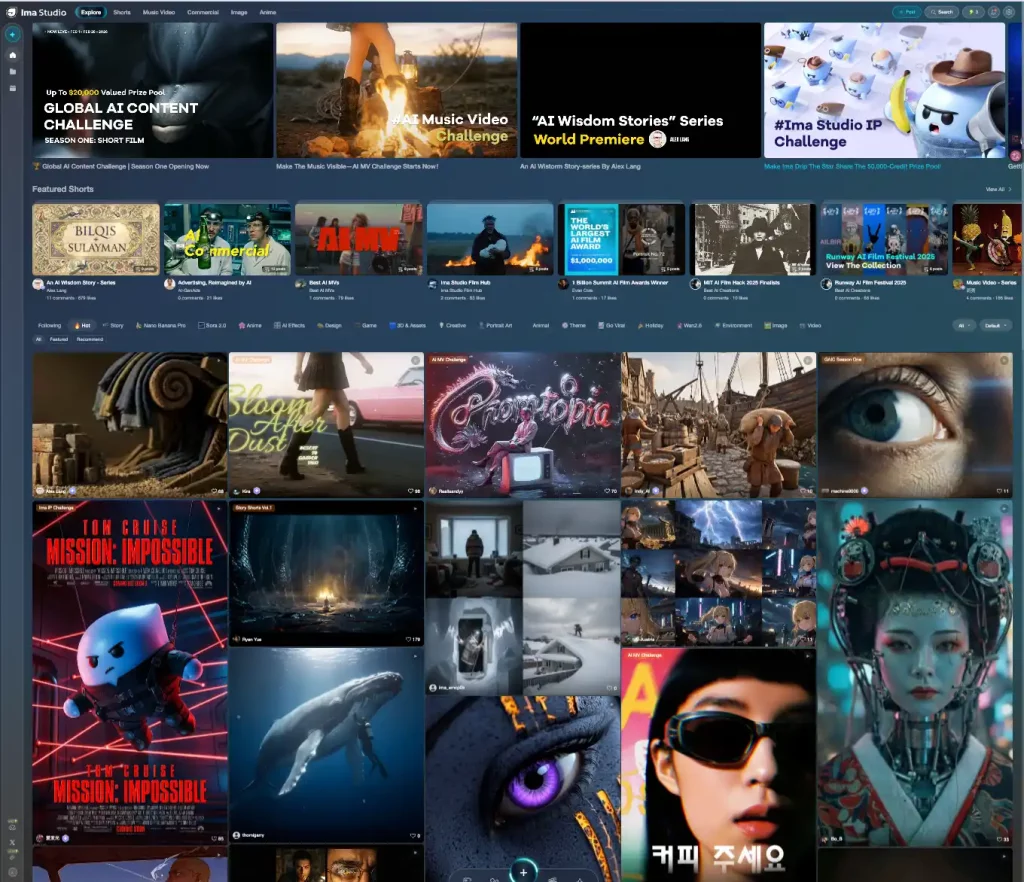Click the options dot on the blue eye card
The image size is (1024, 882).
tap(1004, 360)
